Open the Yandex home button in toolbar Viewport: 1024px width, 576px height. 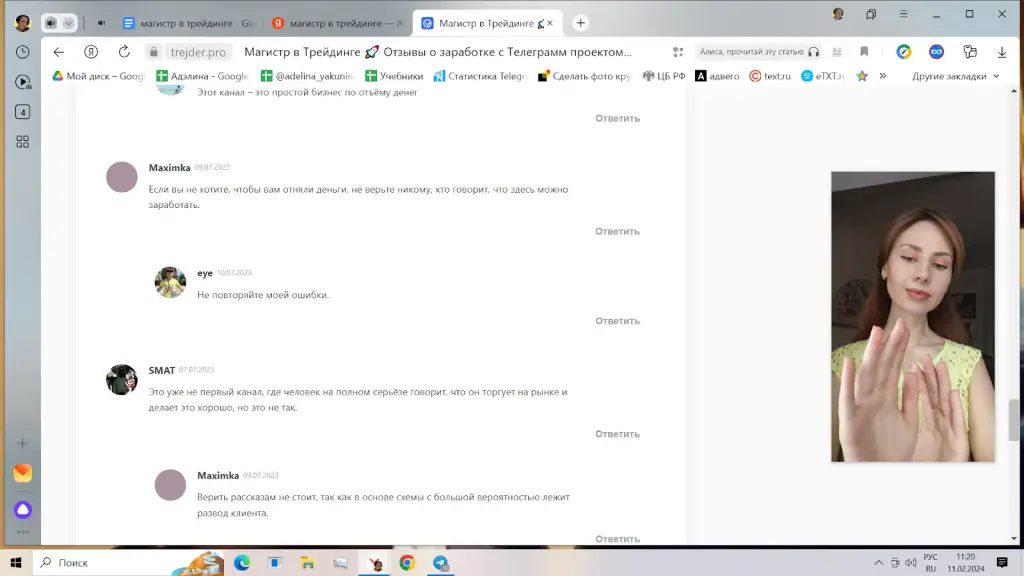(x=91, y=52)
